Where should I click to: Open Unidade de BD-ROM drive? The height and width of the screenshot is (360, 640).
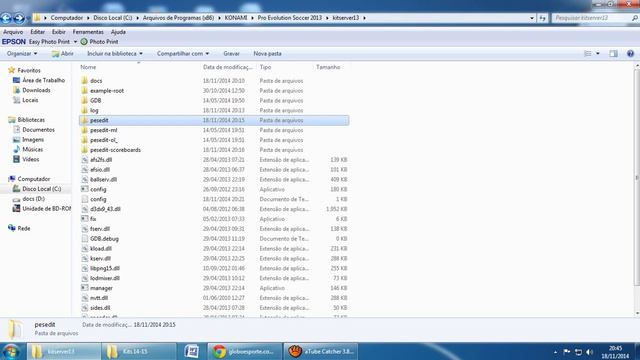[x=46, y=209]
